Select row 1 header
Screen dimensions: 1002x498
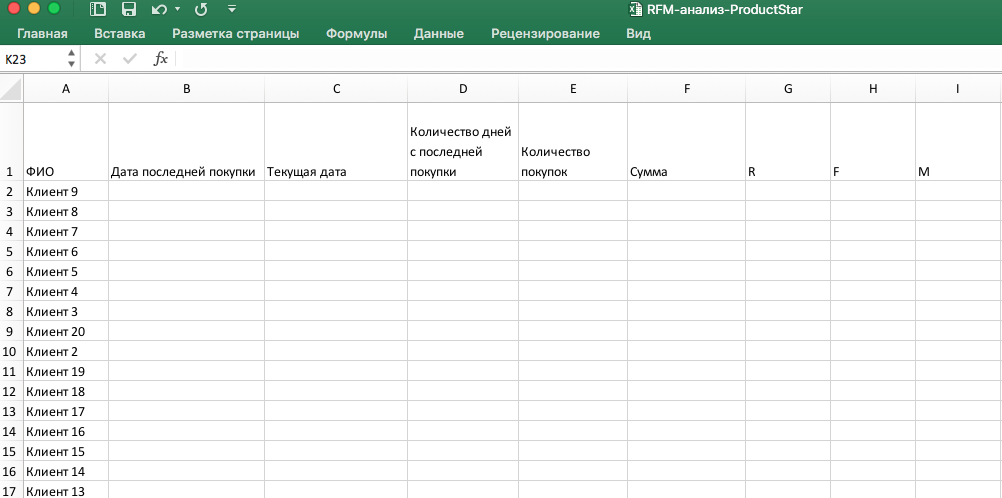click(x=12, y=141)
